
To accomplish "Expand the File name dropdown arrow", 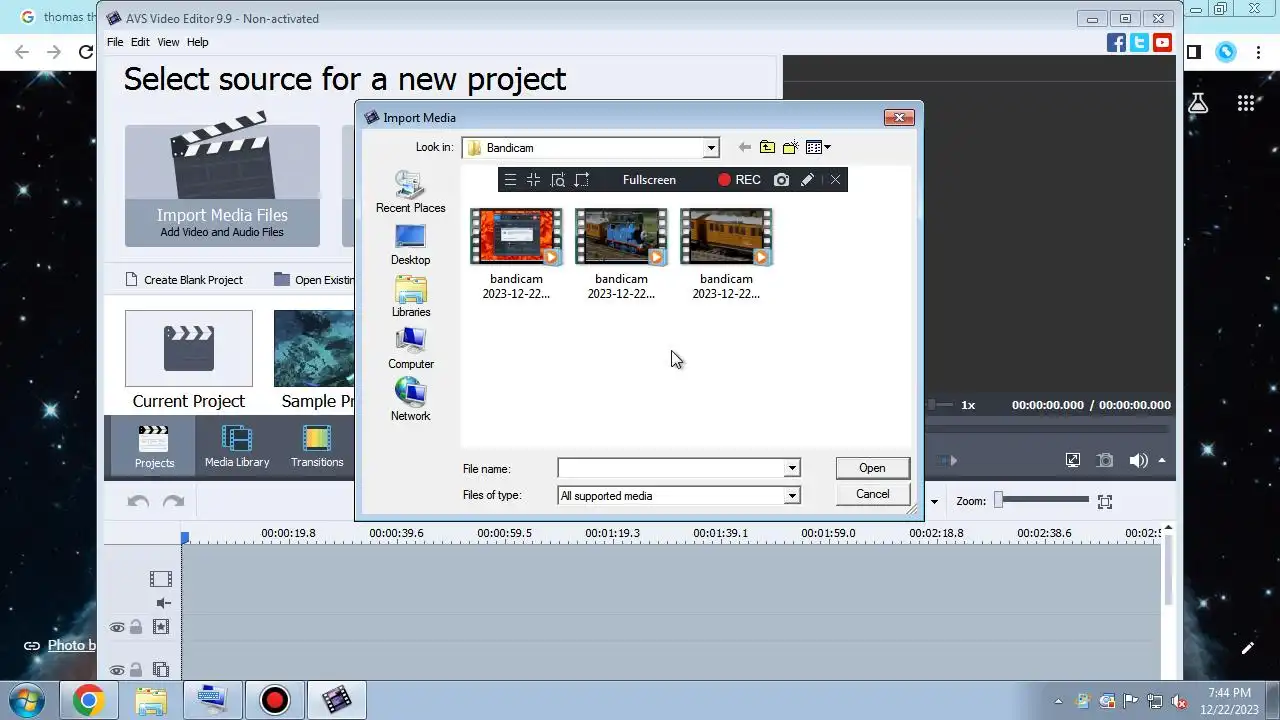I will pos(791,468).
